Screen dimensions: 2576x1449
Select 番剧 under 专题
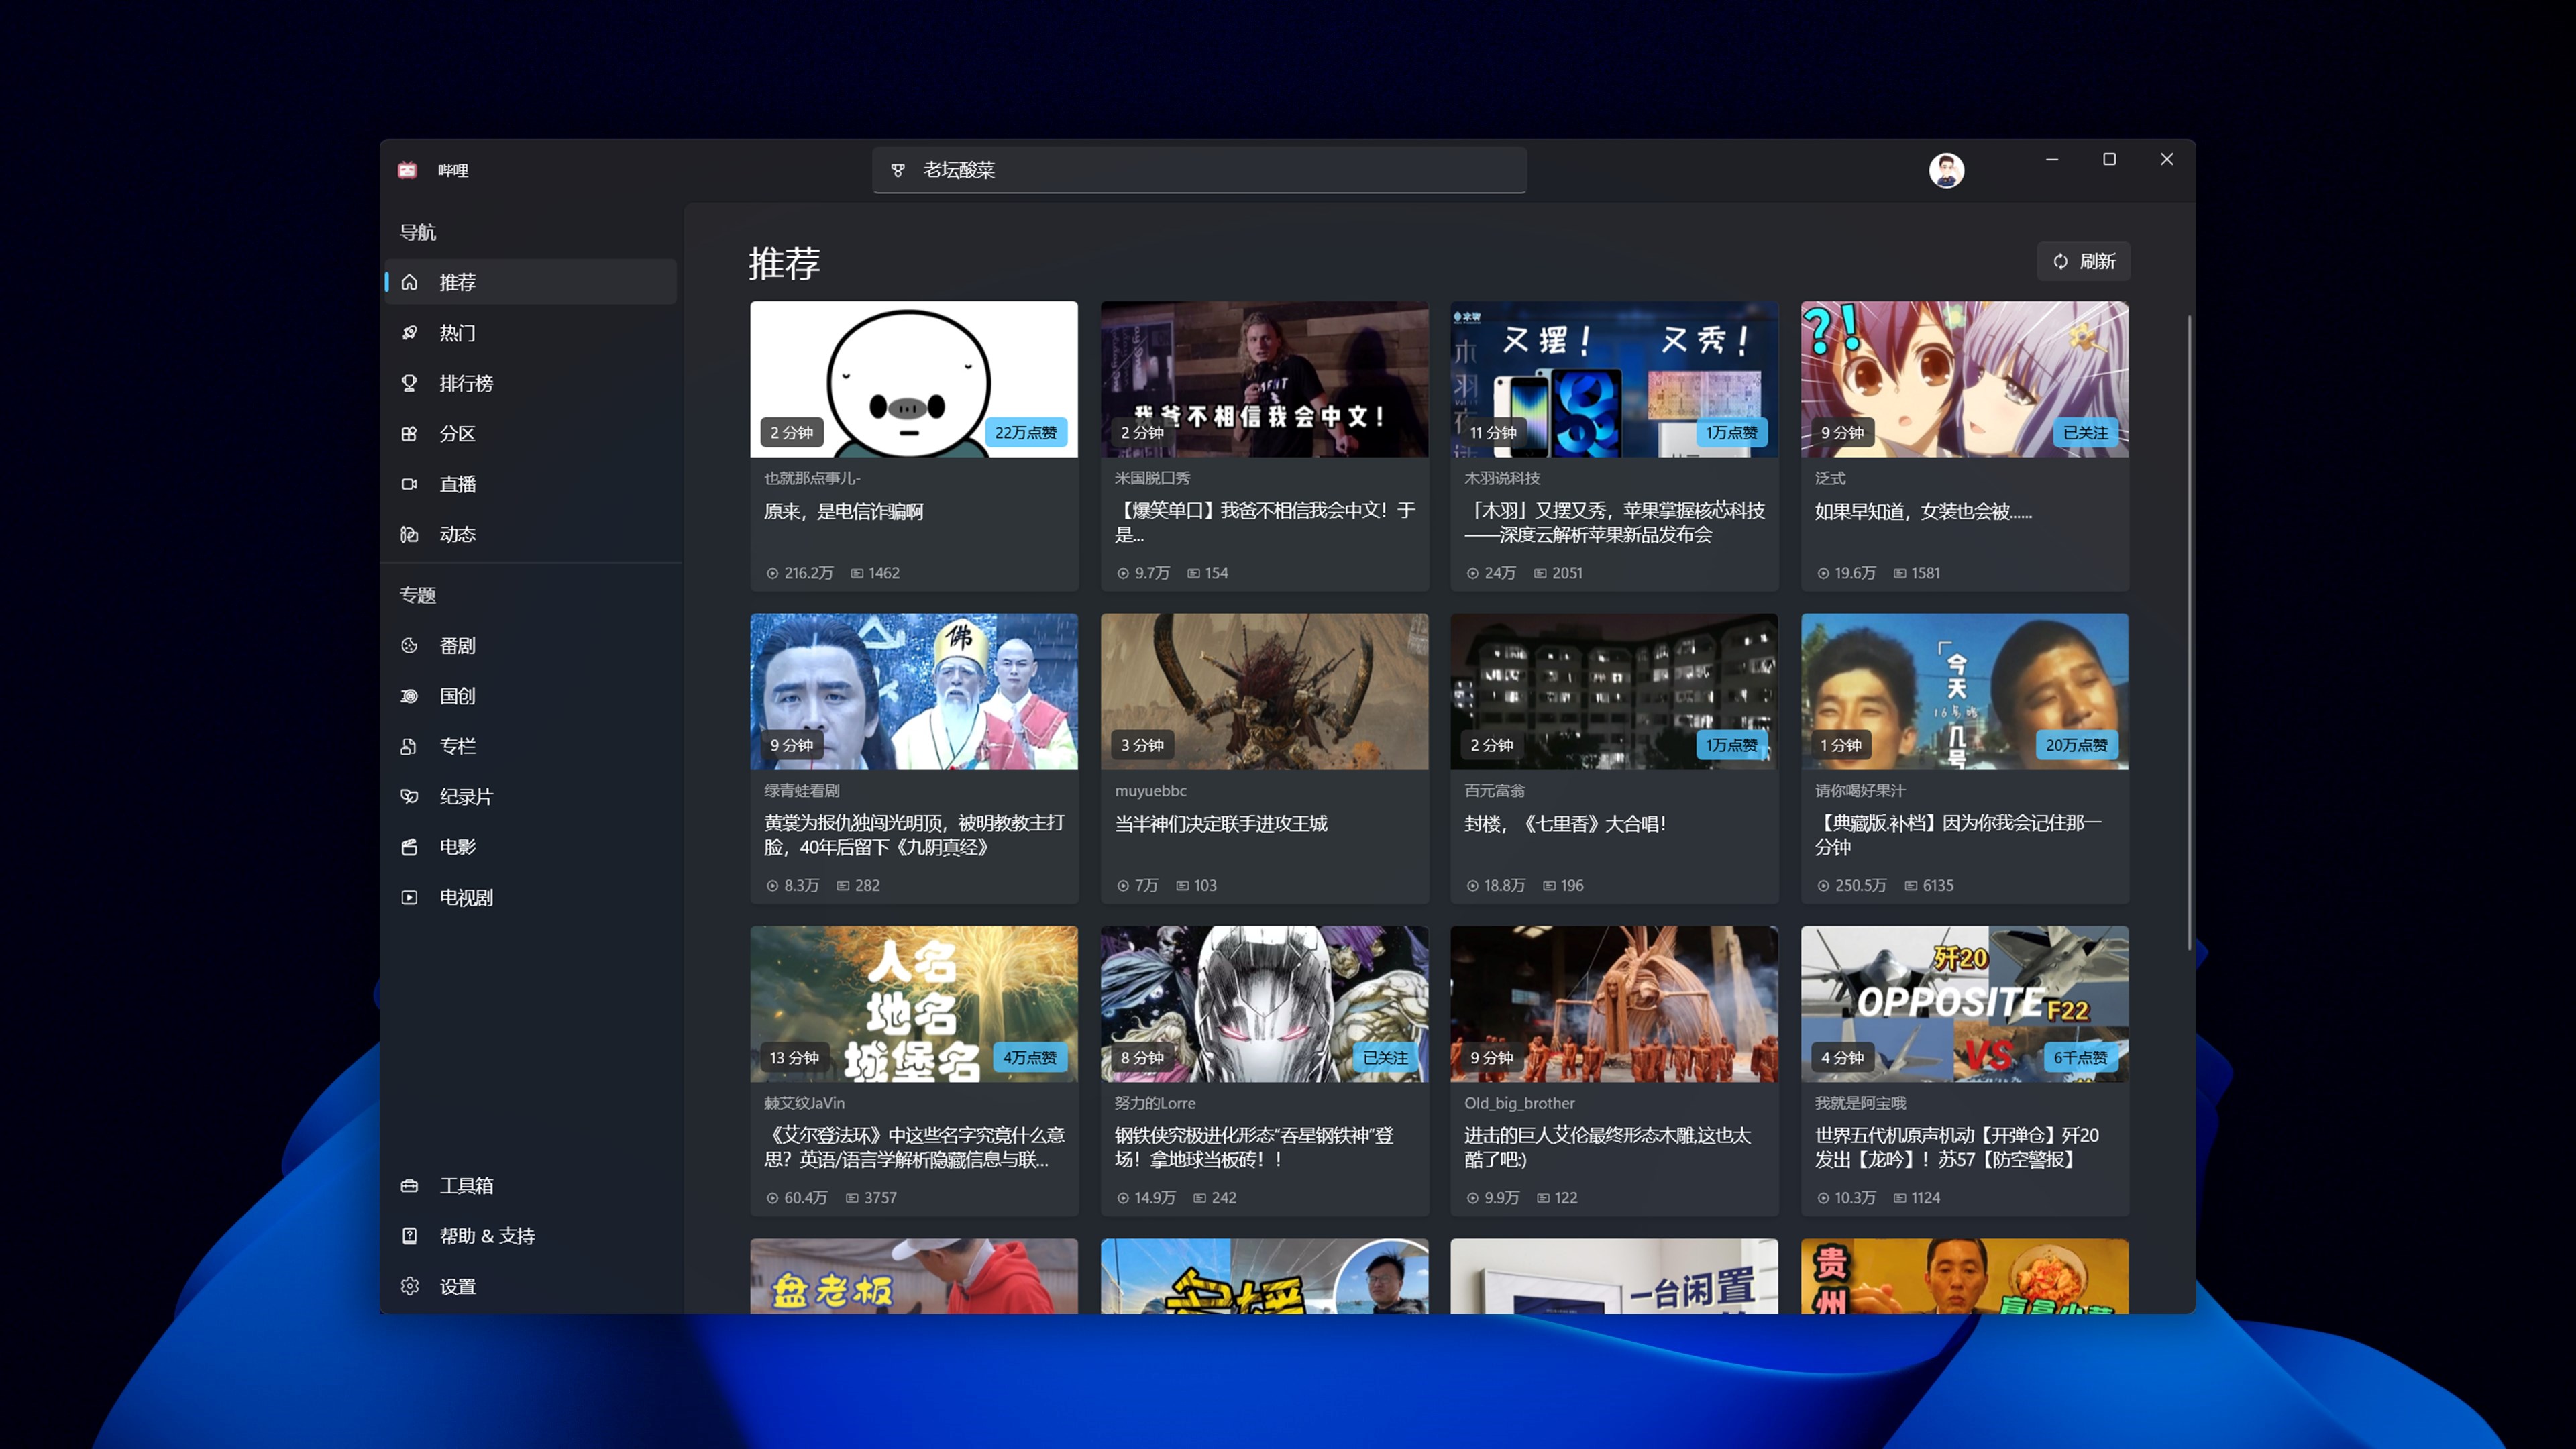pyautogui.click(x=531, y=645)
